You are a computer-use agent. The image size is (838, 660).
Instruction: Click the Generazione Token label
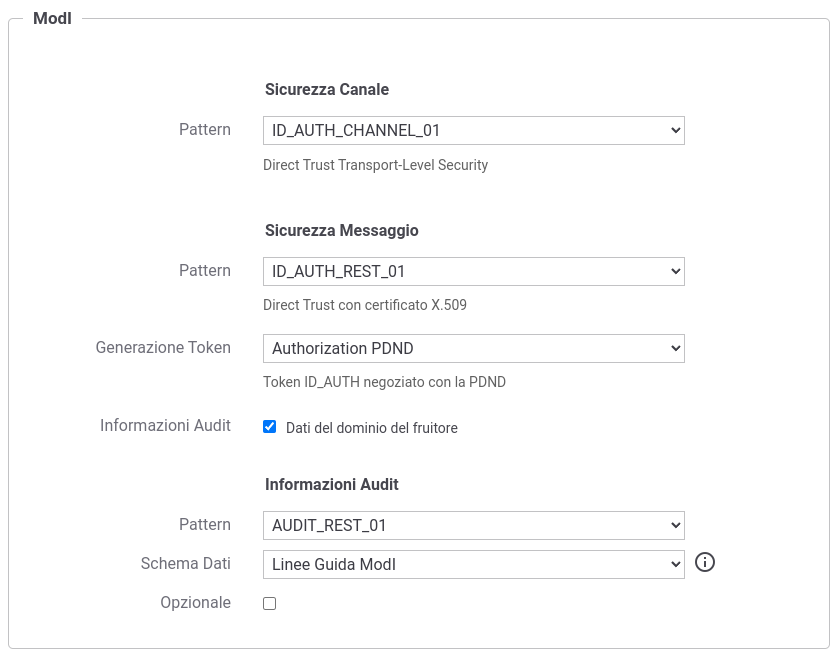click(163, 347)
